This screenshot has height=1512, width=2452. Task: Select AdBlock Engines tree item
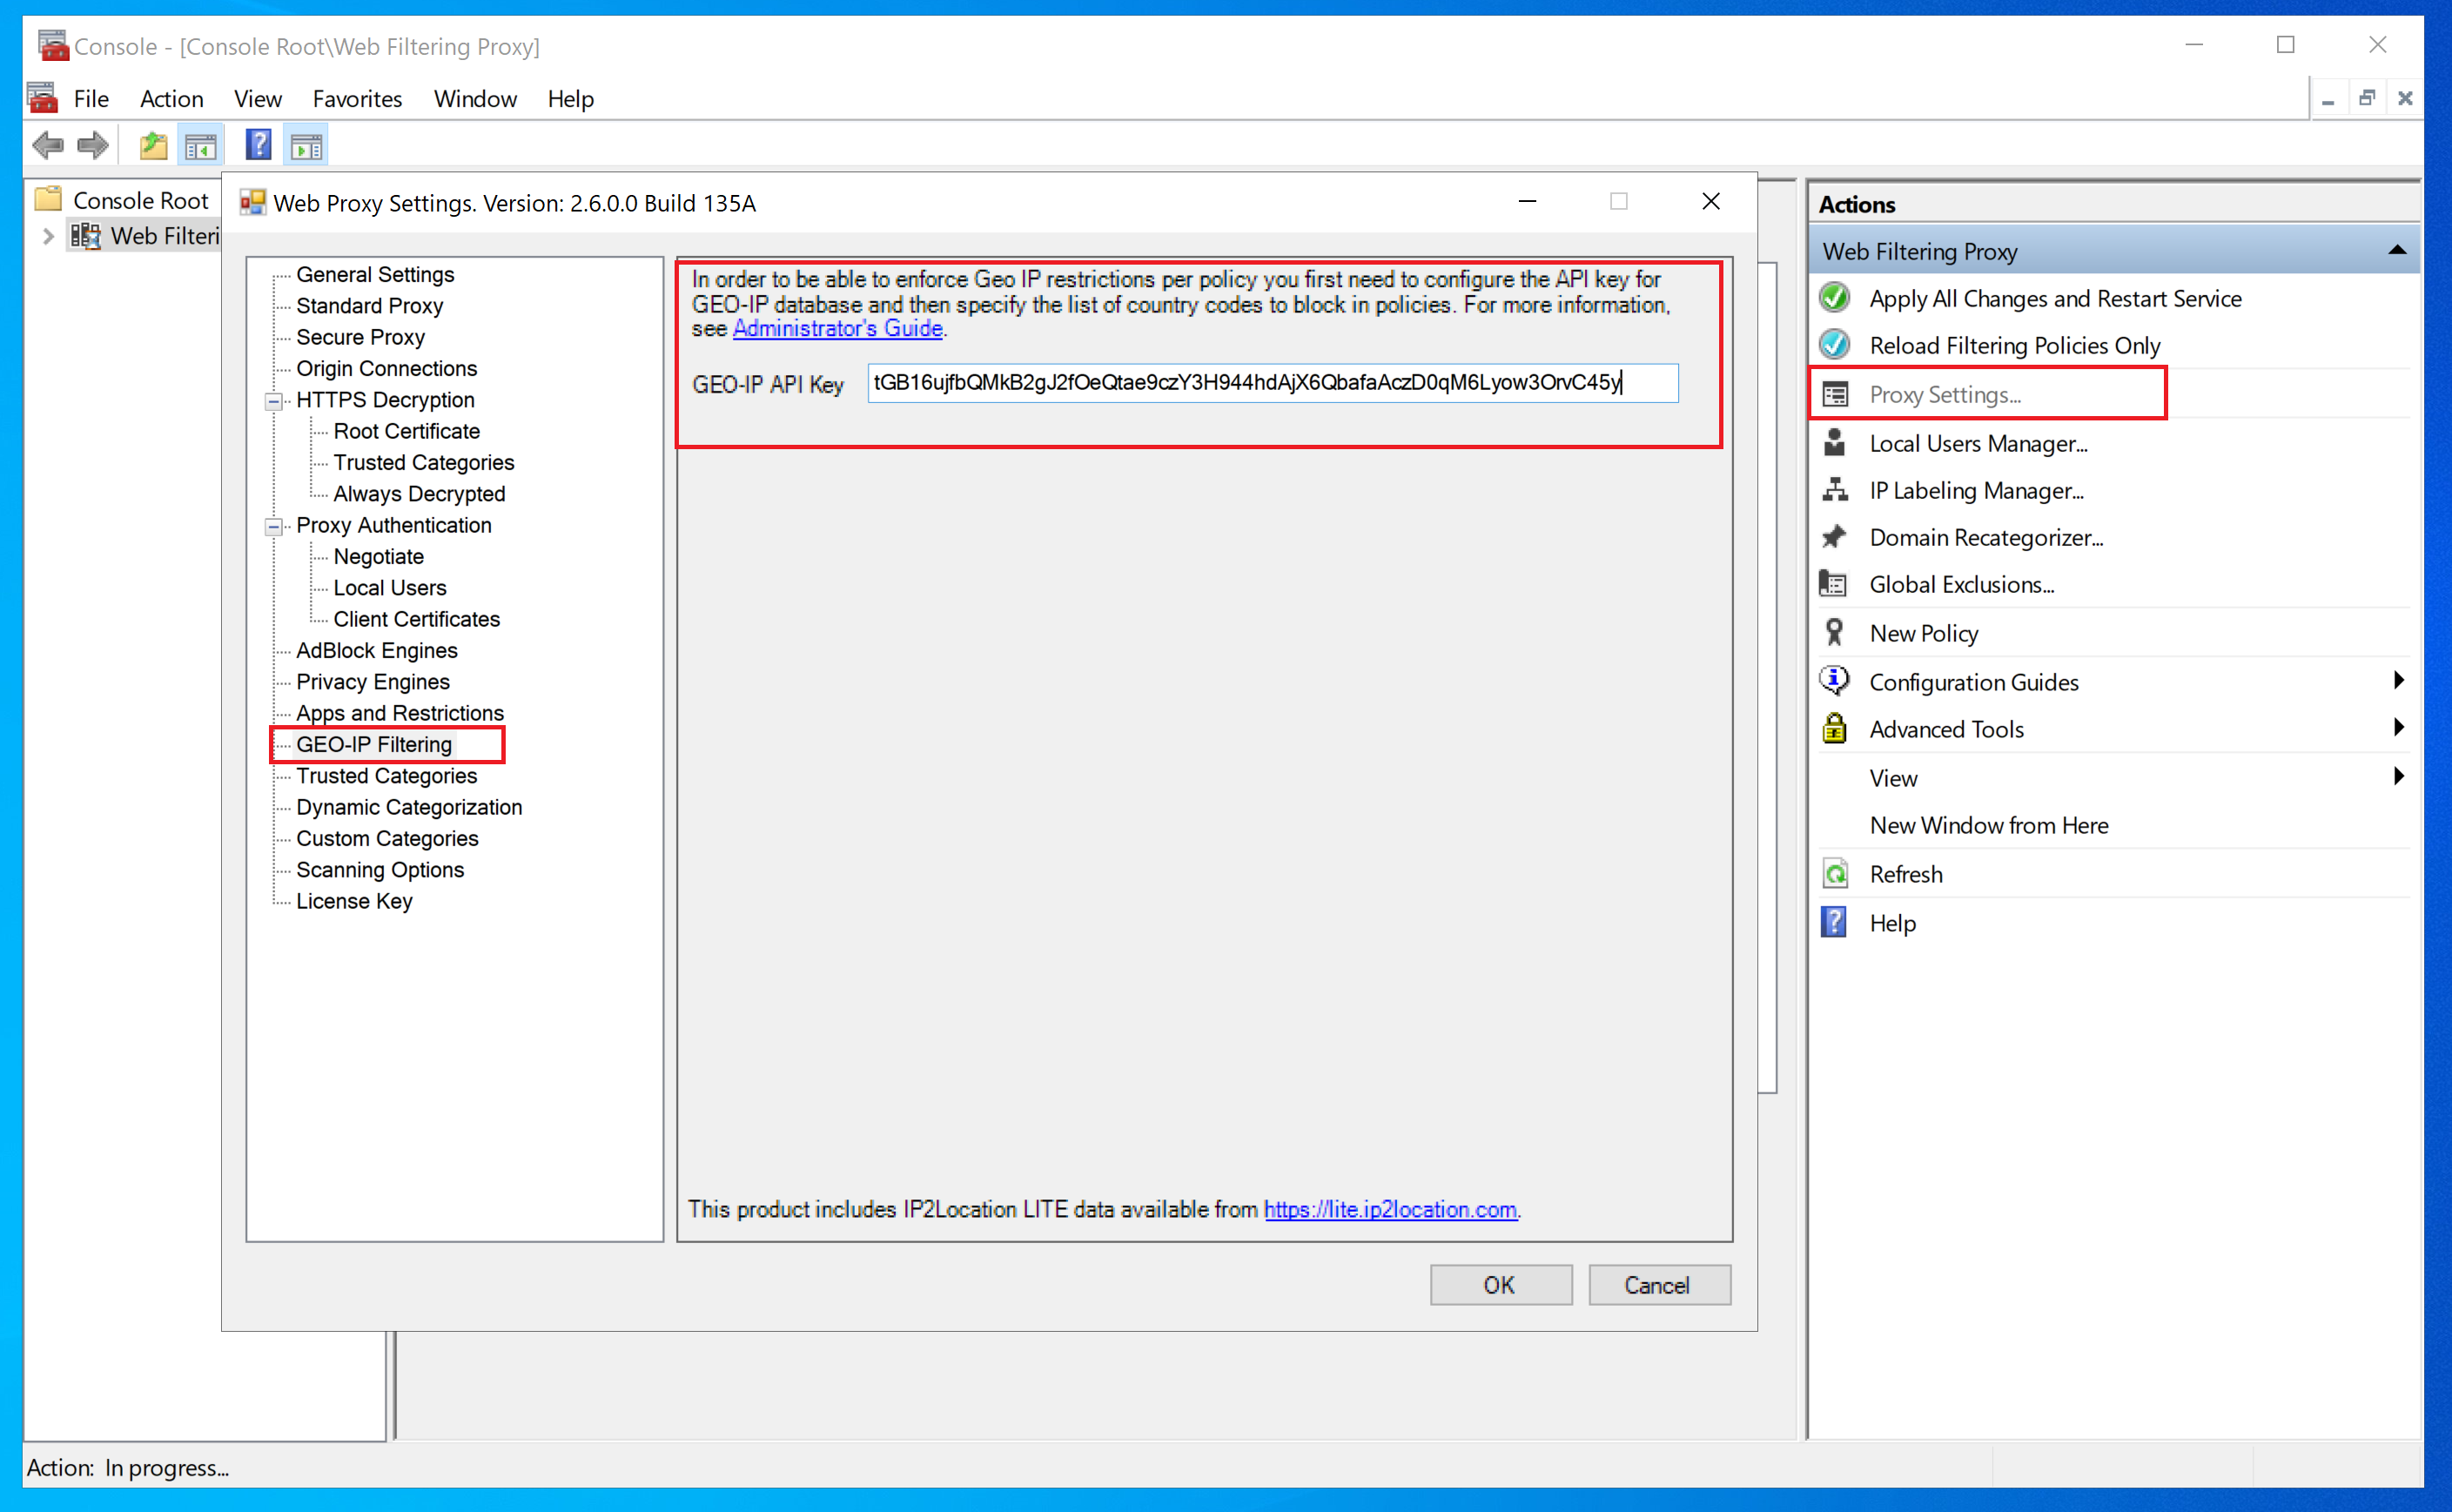(376, 650)
